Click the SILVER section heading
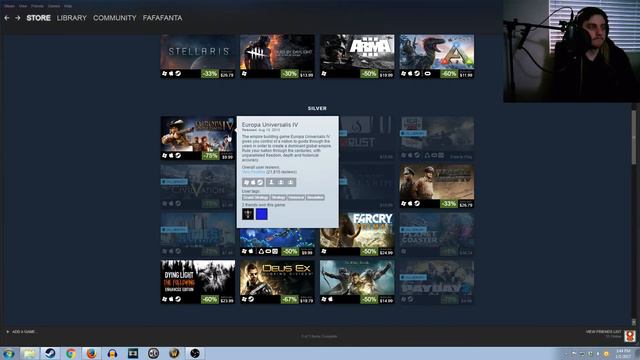This screenshot has height=360, width=640. pyautogui.click(x=317, y=109)
